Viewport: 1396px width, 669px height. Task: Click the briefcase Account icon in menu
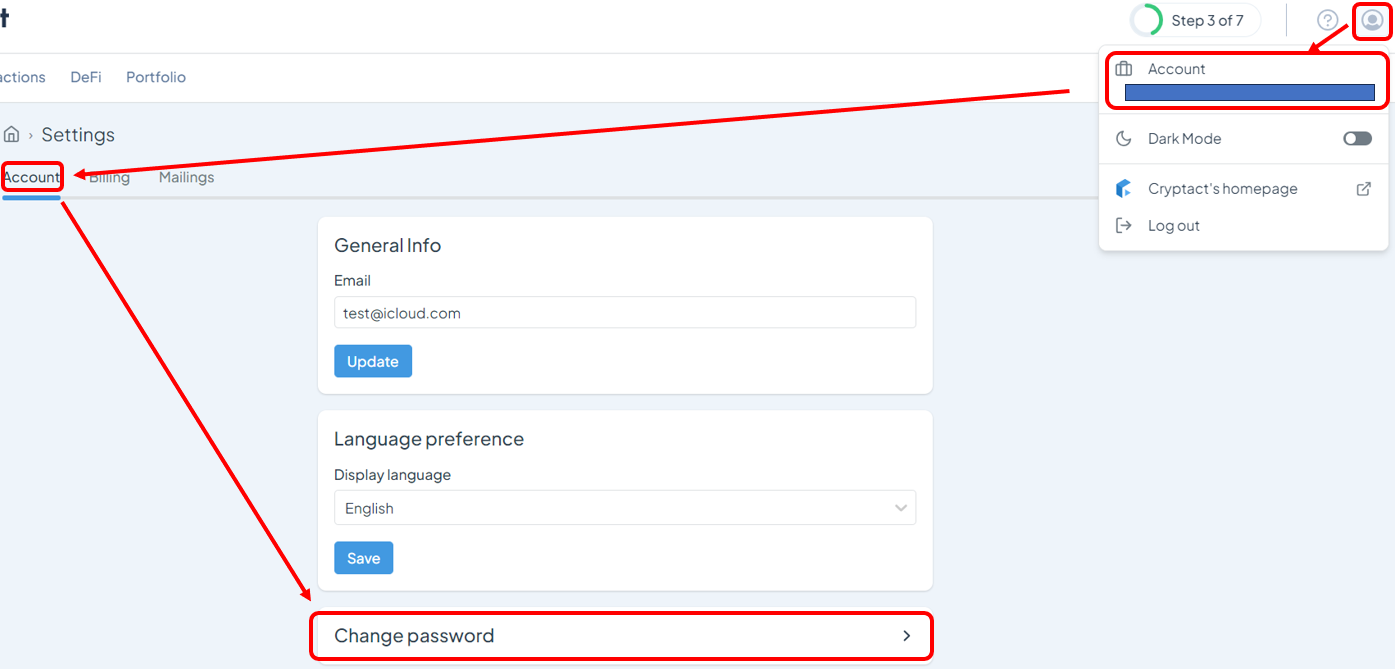click(1124, 69)
